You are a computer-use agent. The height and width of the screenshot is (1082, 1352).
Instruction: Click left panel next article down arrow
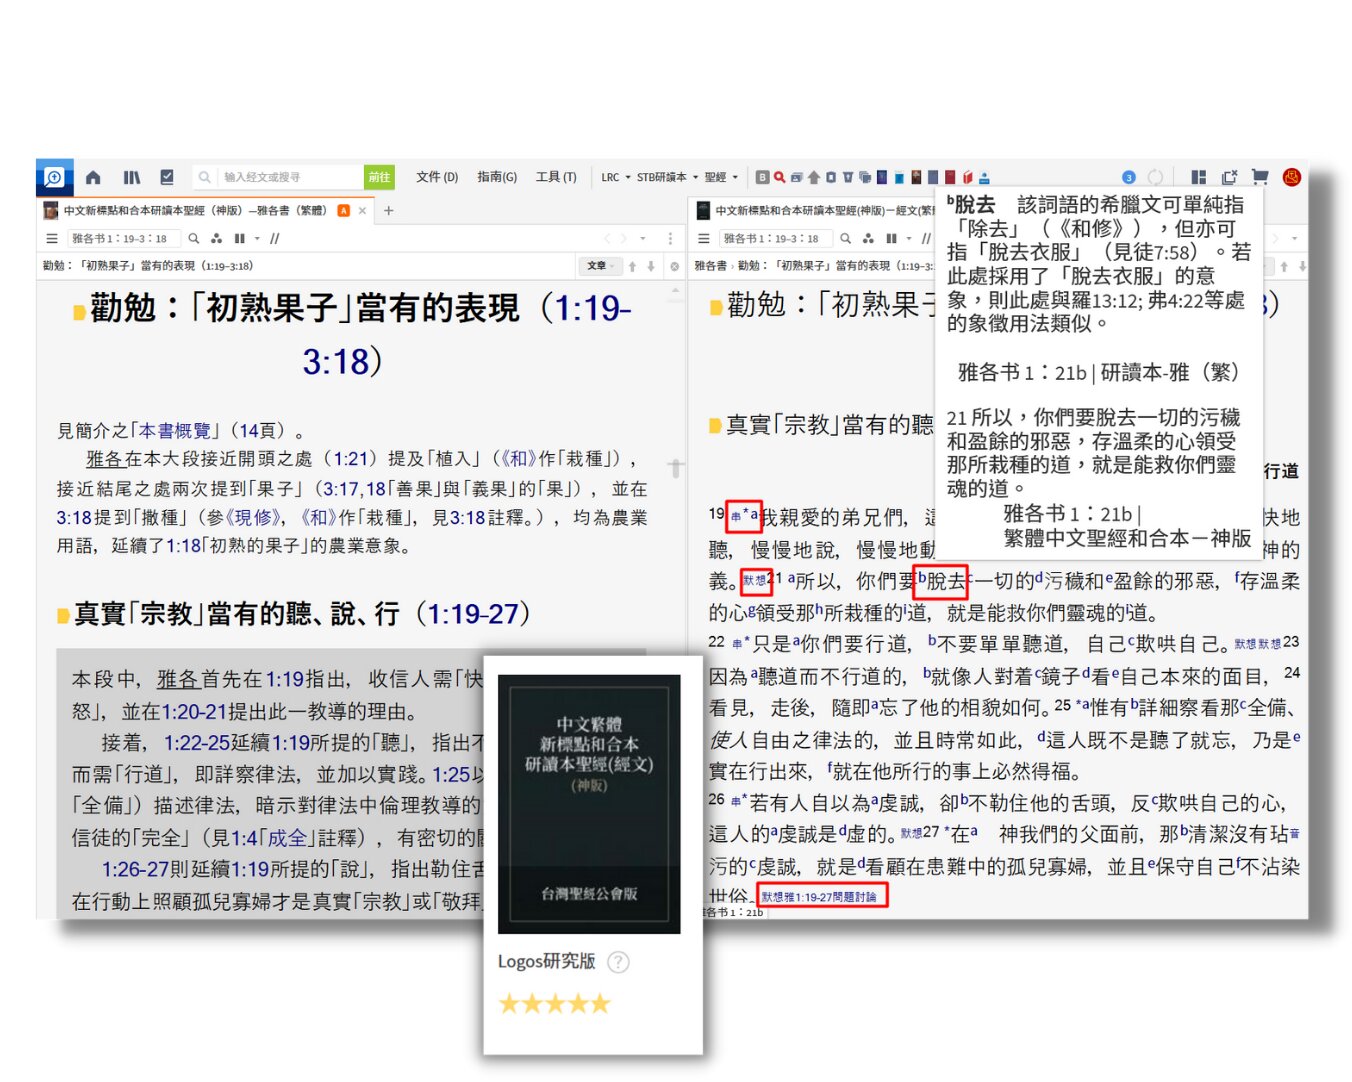(x=651, y=266)
